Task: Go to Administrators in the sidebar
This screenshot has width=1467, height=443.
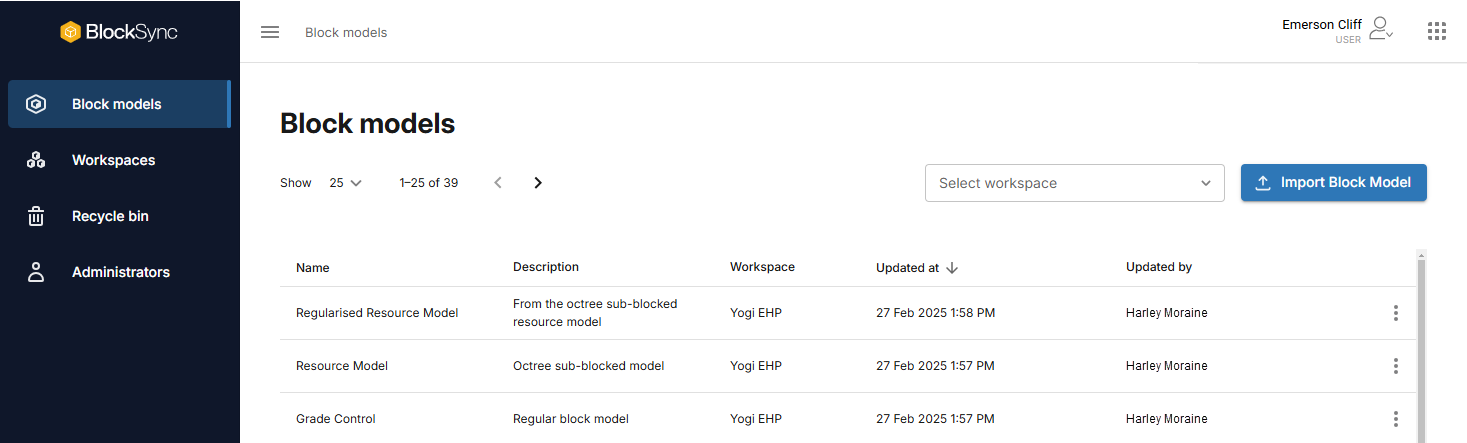Action: (x=120, y=272)
